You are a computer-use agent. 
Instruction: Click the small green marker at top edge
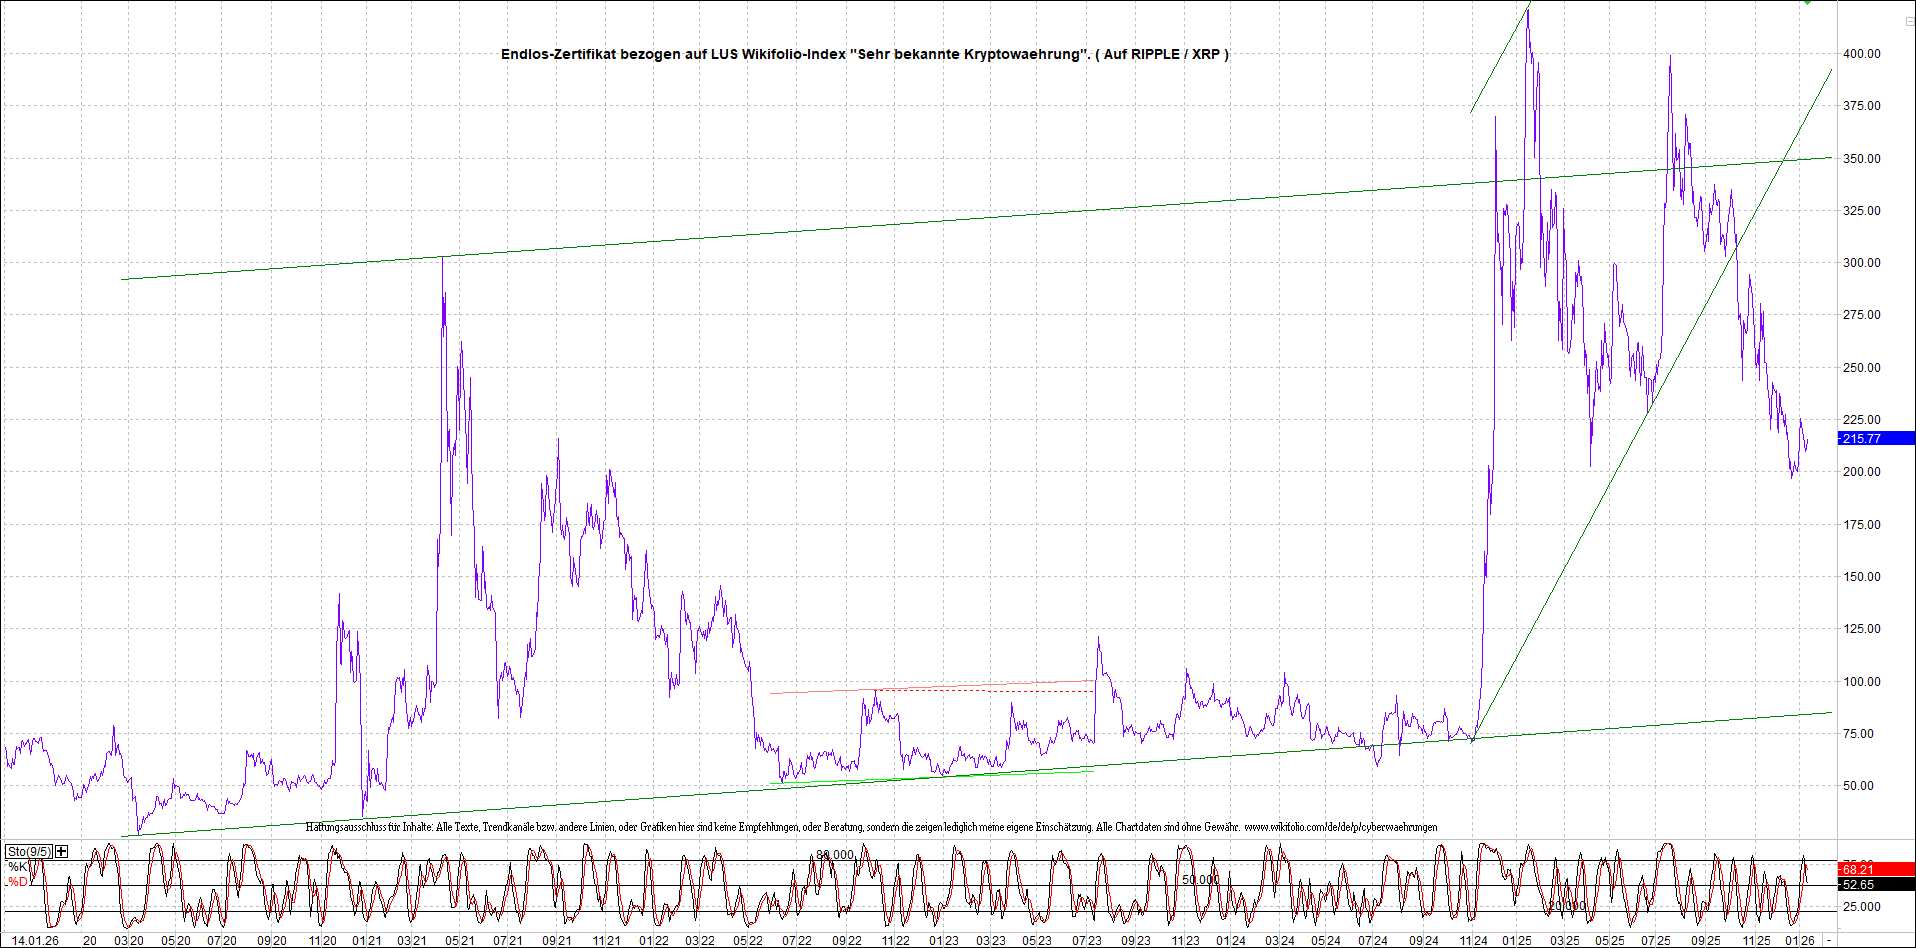[x=1807, y=3]
